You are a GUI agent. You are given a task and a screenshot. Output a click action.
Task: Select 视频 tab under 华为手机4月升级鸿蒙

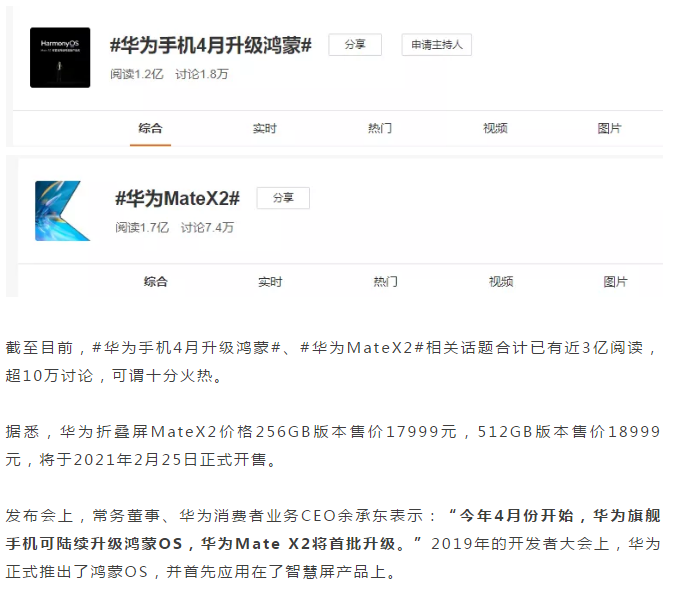(x=495, y=128)
